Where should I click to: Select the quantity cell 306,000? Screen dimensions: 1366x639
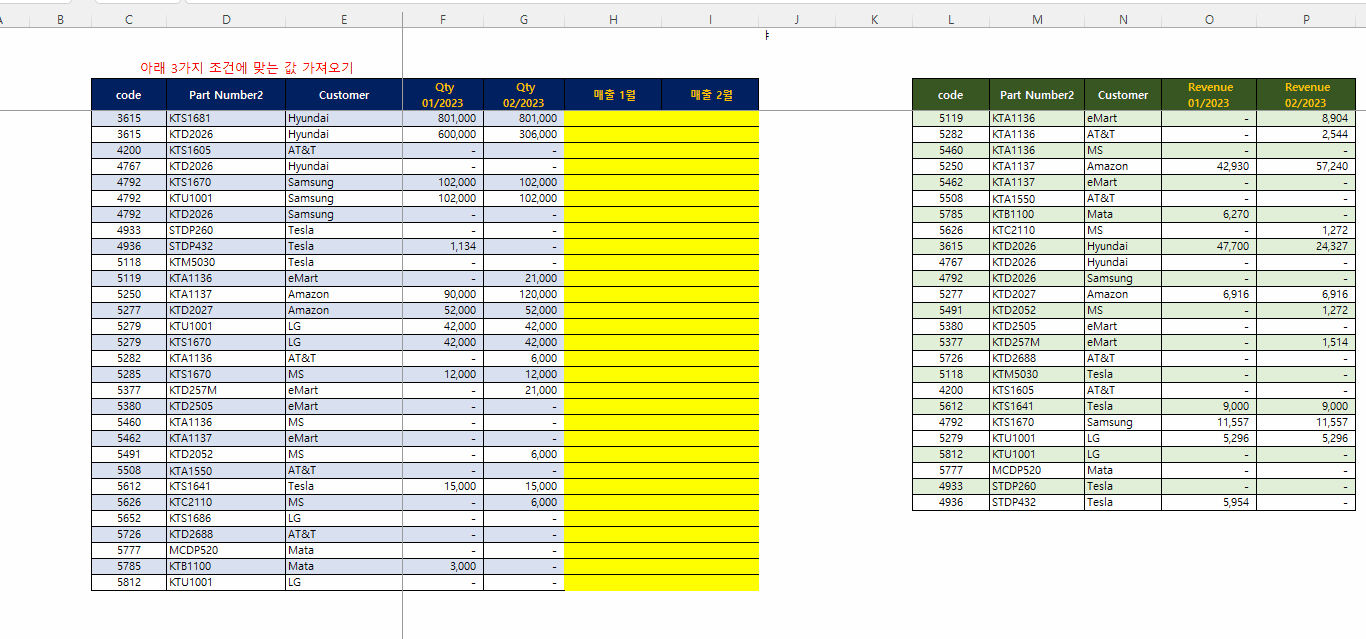click(524, 134)
